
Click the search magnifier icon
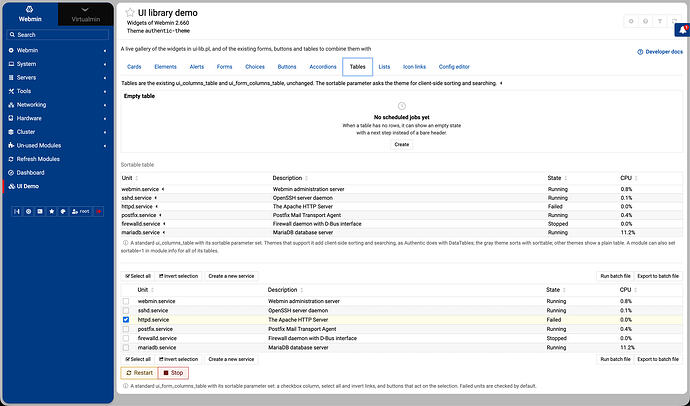(12, 35)
